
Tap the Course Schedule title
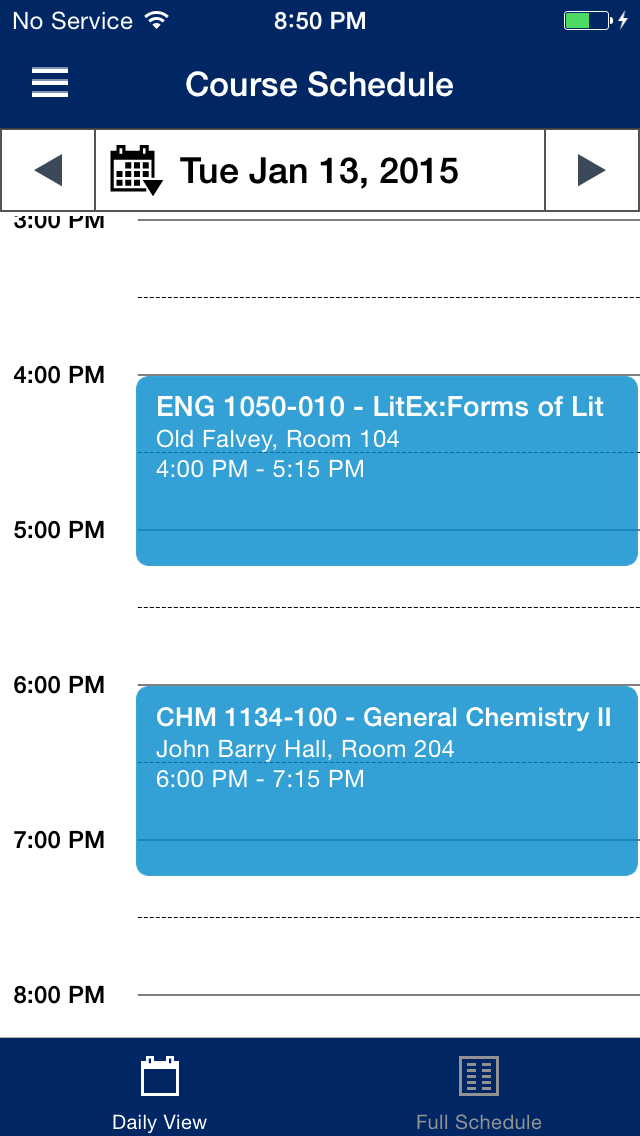click(x=319, y=84)
